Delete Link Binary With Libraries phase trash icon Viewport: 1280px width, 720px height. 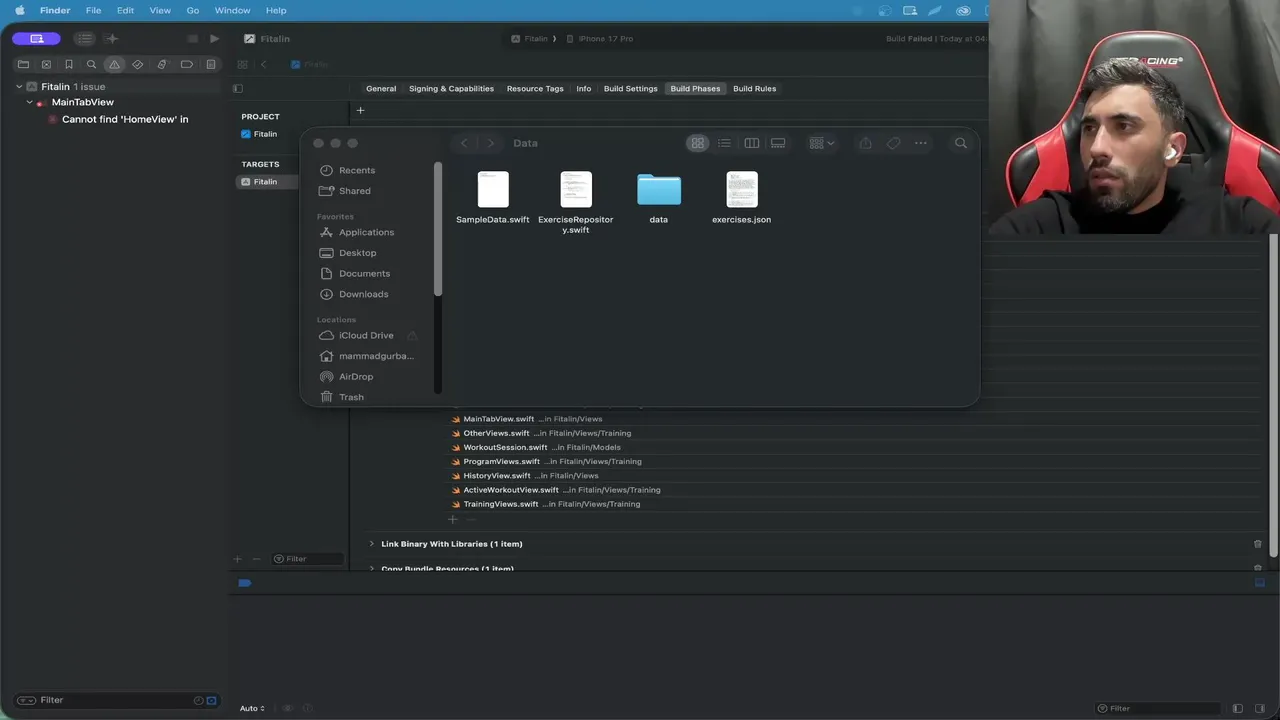pyautogui.click(x=1258, y=544)
